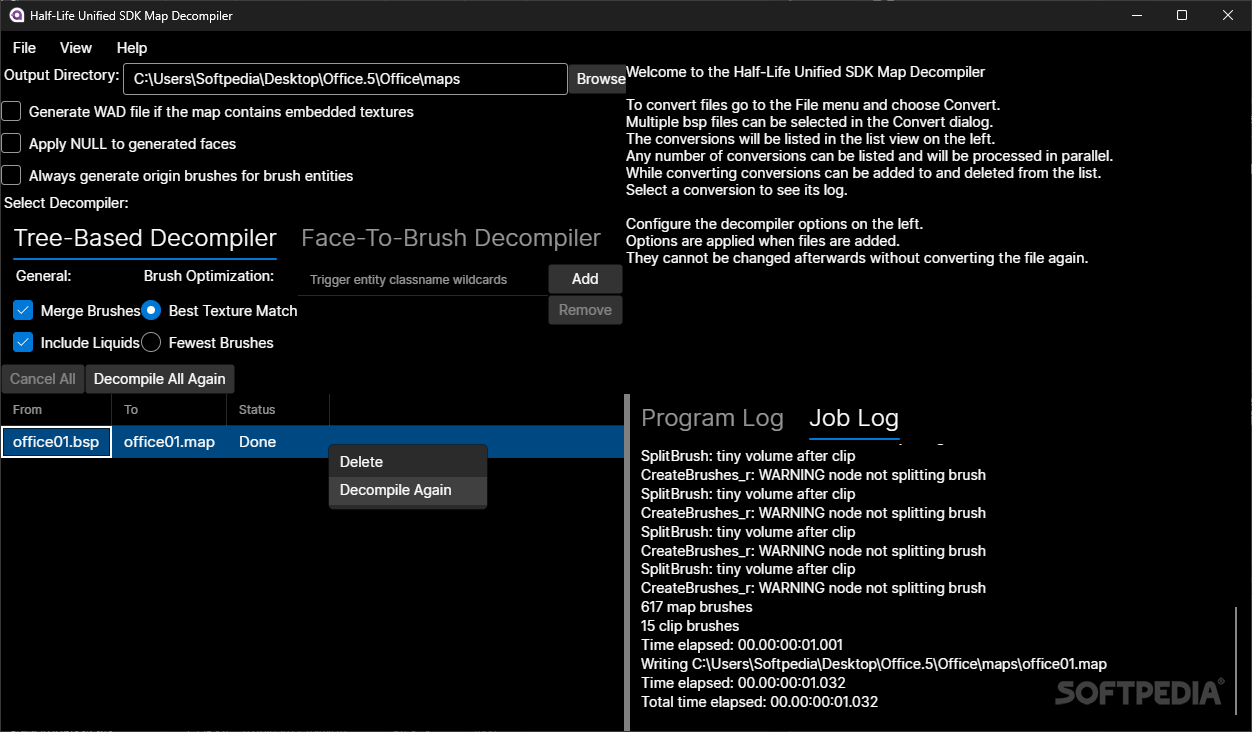
Task: Select the office01.map cell
Action: [x=169, y=442]
